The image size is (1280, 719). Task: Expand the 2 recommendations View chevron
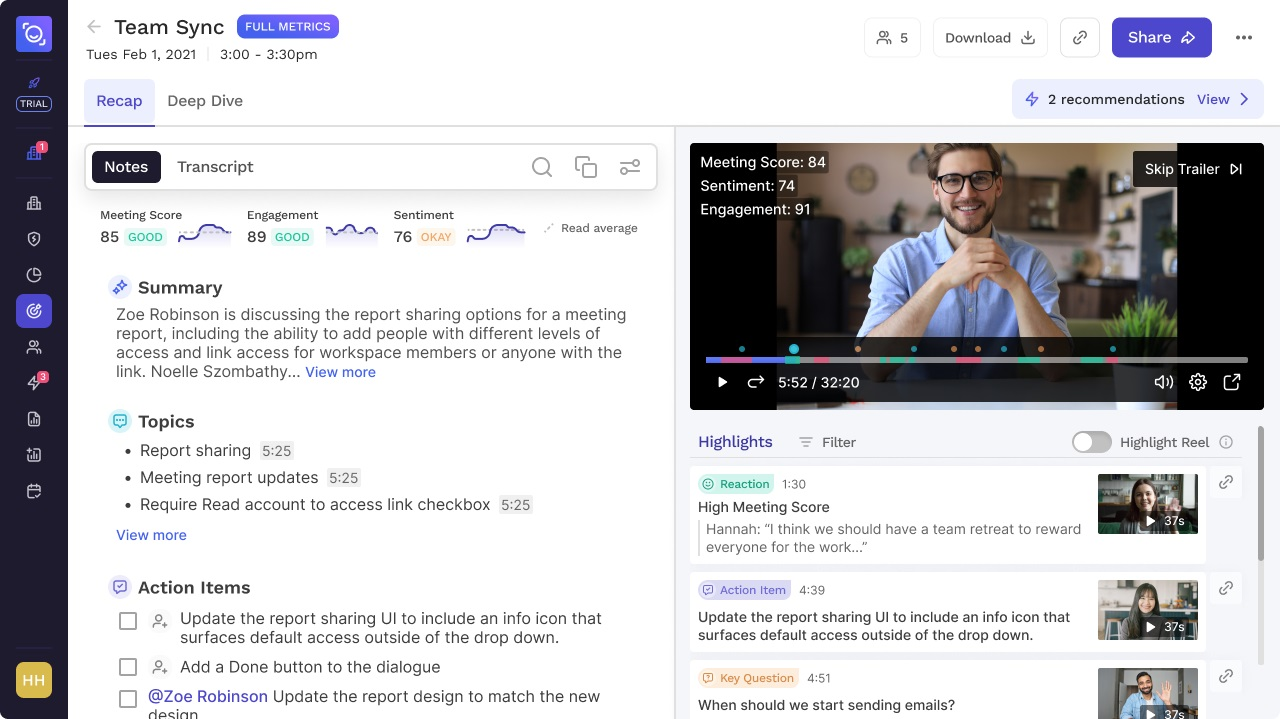(x=1245, y=99)
